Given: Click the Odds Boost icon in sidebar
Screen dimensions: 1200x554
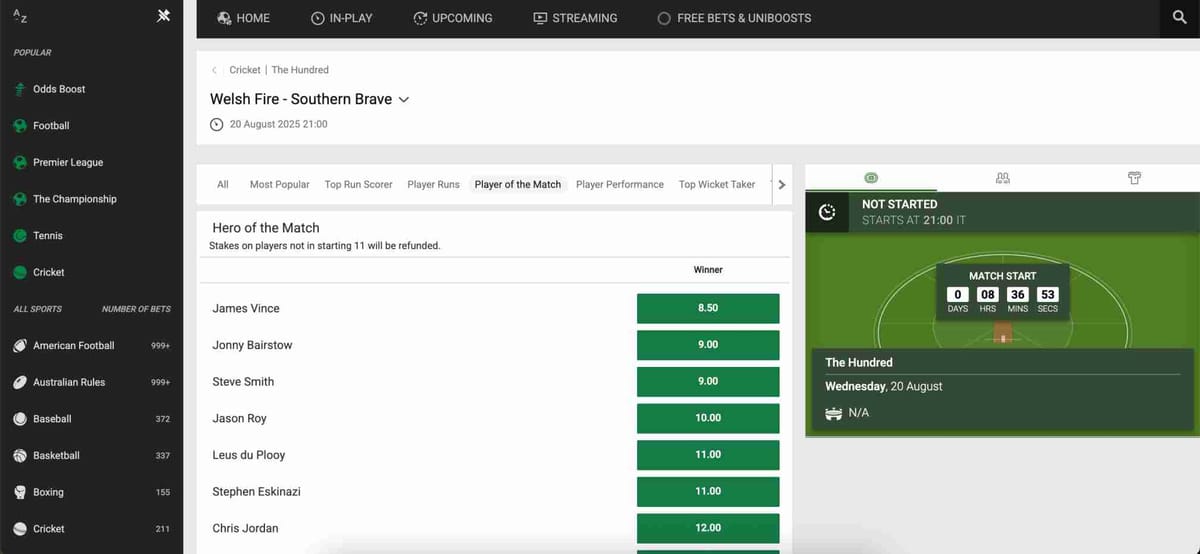Looking at the screenshot, I should click(x=20, y=89).
